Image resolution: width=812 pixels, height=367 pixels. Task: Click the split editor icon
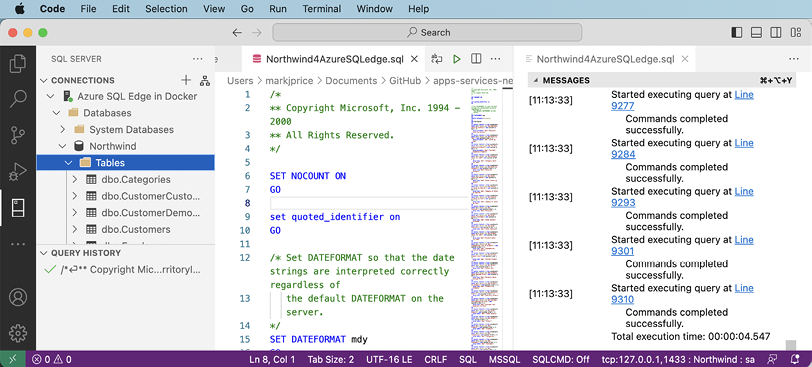[476, 59]
